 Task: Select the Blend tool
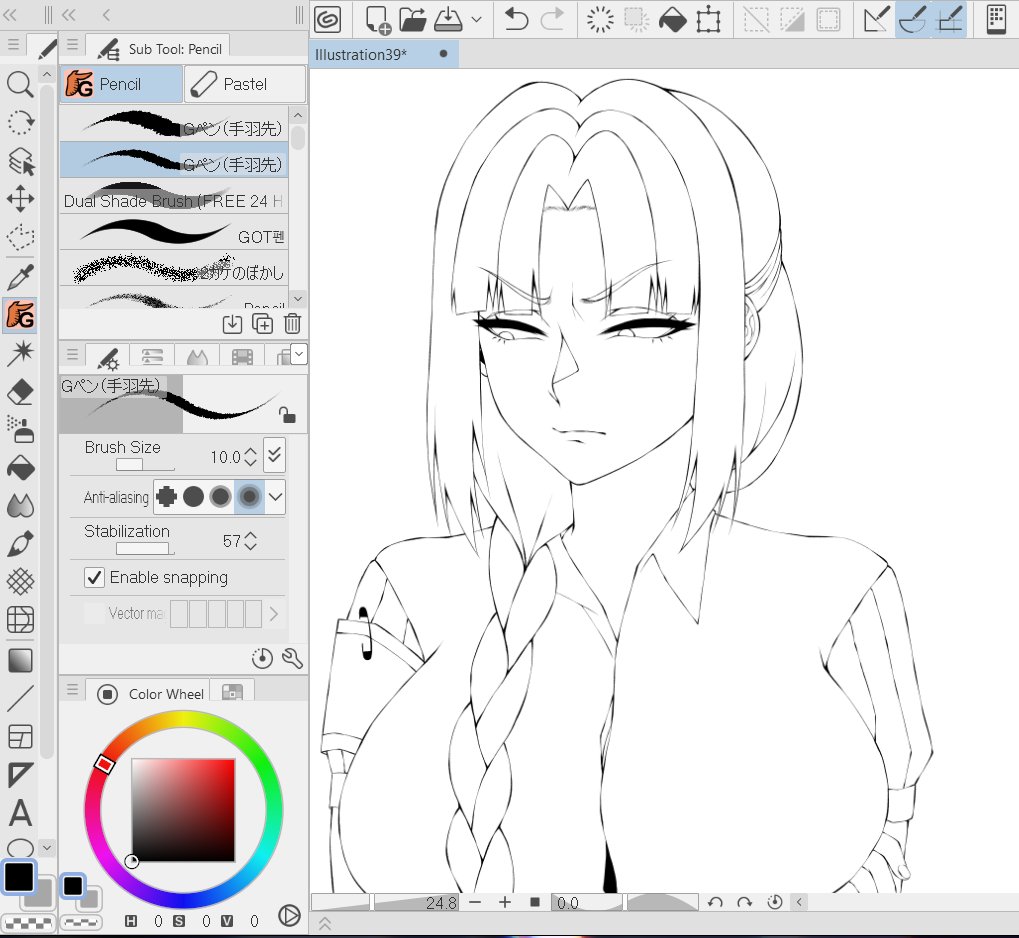19,506
